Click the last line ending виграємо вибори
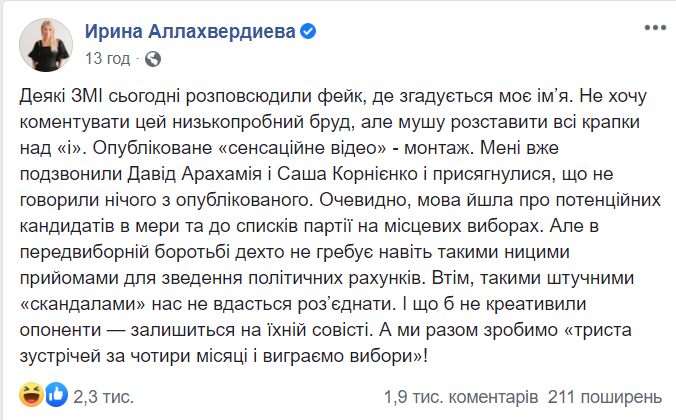This screenshot has width=676, height=420. (224, 356)
